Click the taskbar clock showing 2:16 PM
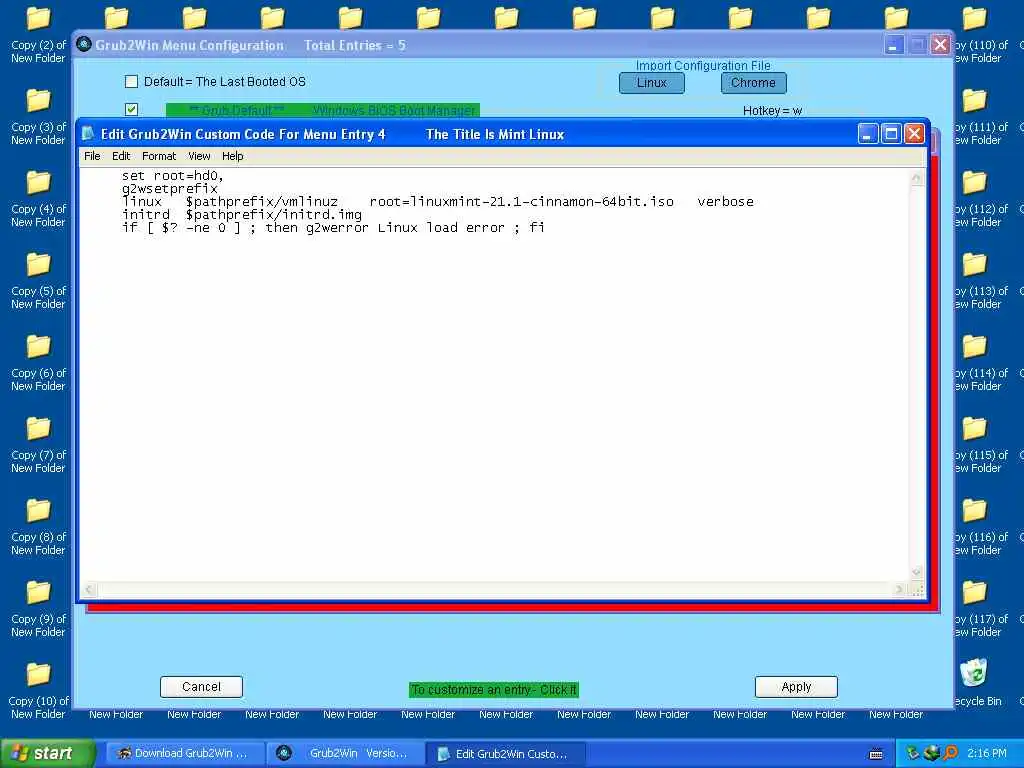Screen dimensions: 1024x768 pos(987,754)
